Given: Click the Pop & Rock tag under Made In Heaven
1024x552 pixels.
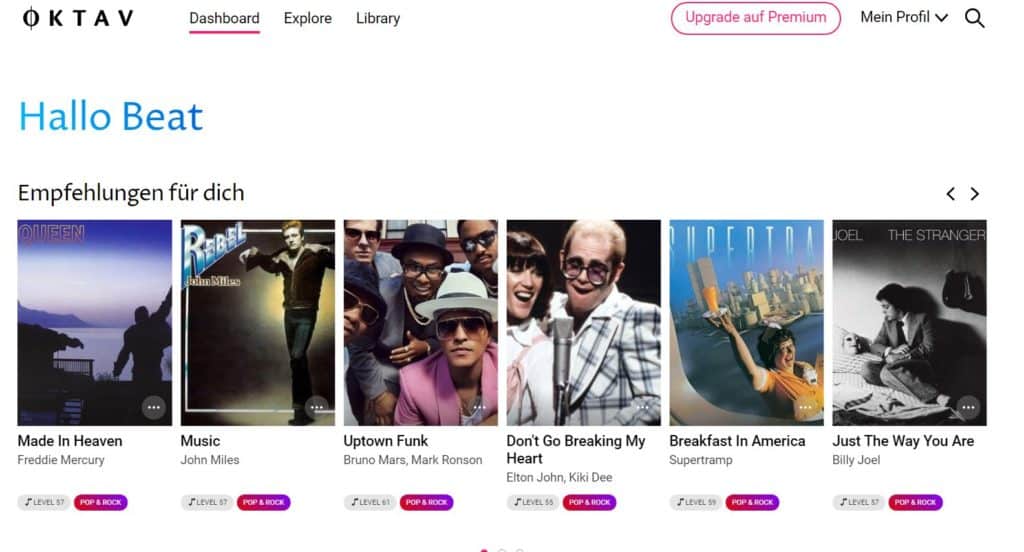Looking at the screenshot, I should tap(101, 502).
